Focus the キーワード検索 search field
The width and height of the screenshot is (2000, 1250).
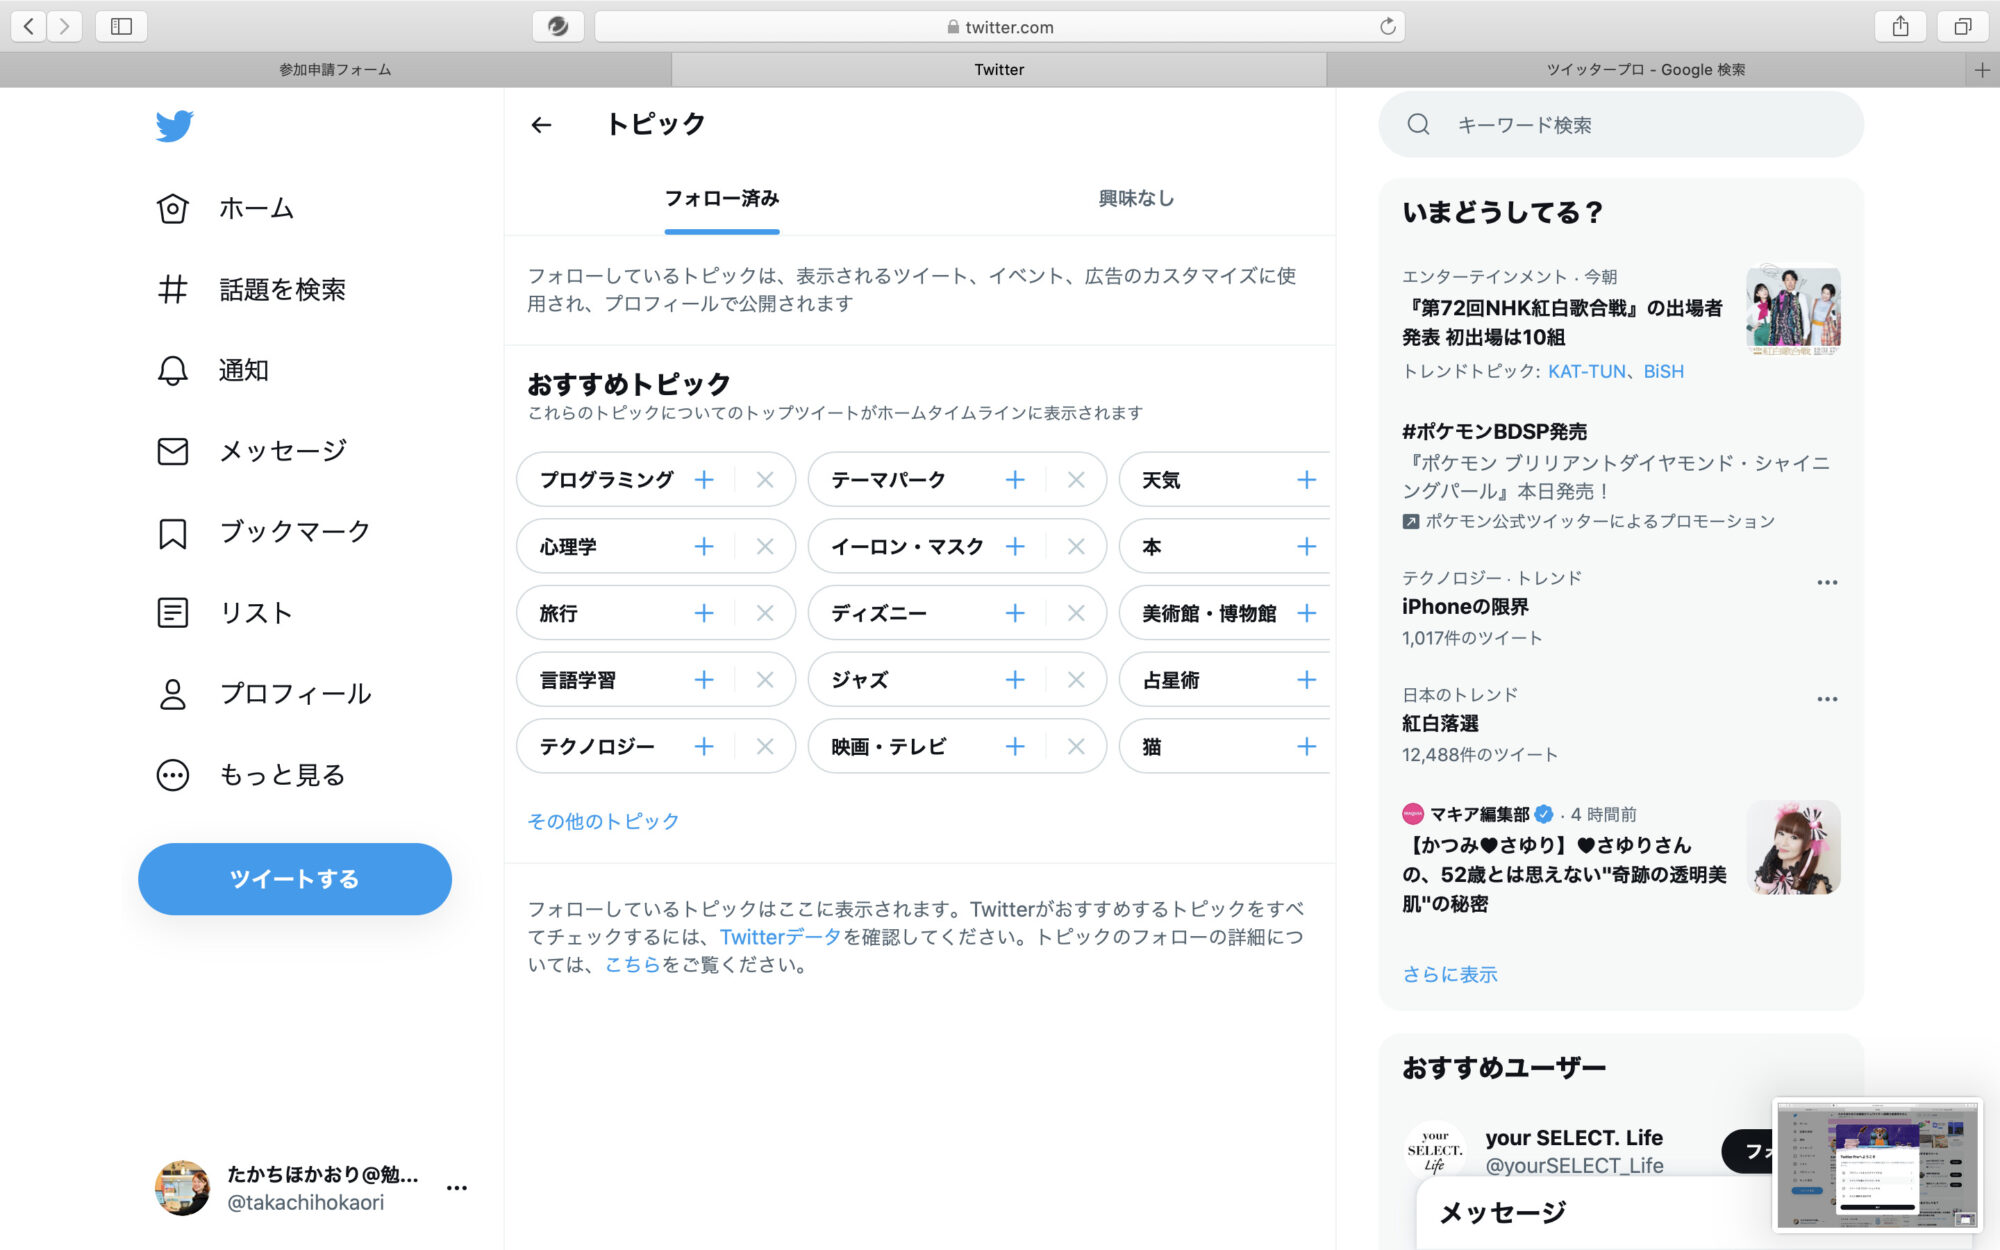tap(1621, 125)
